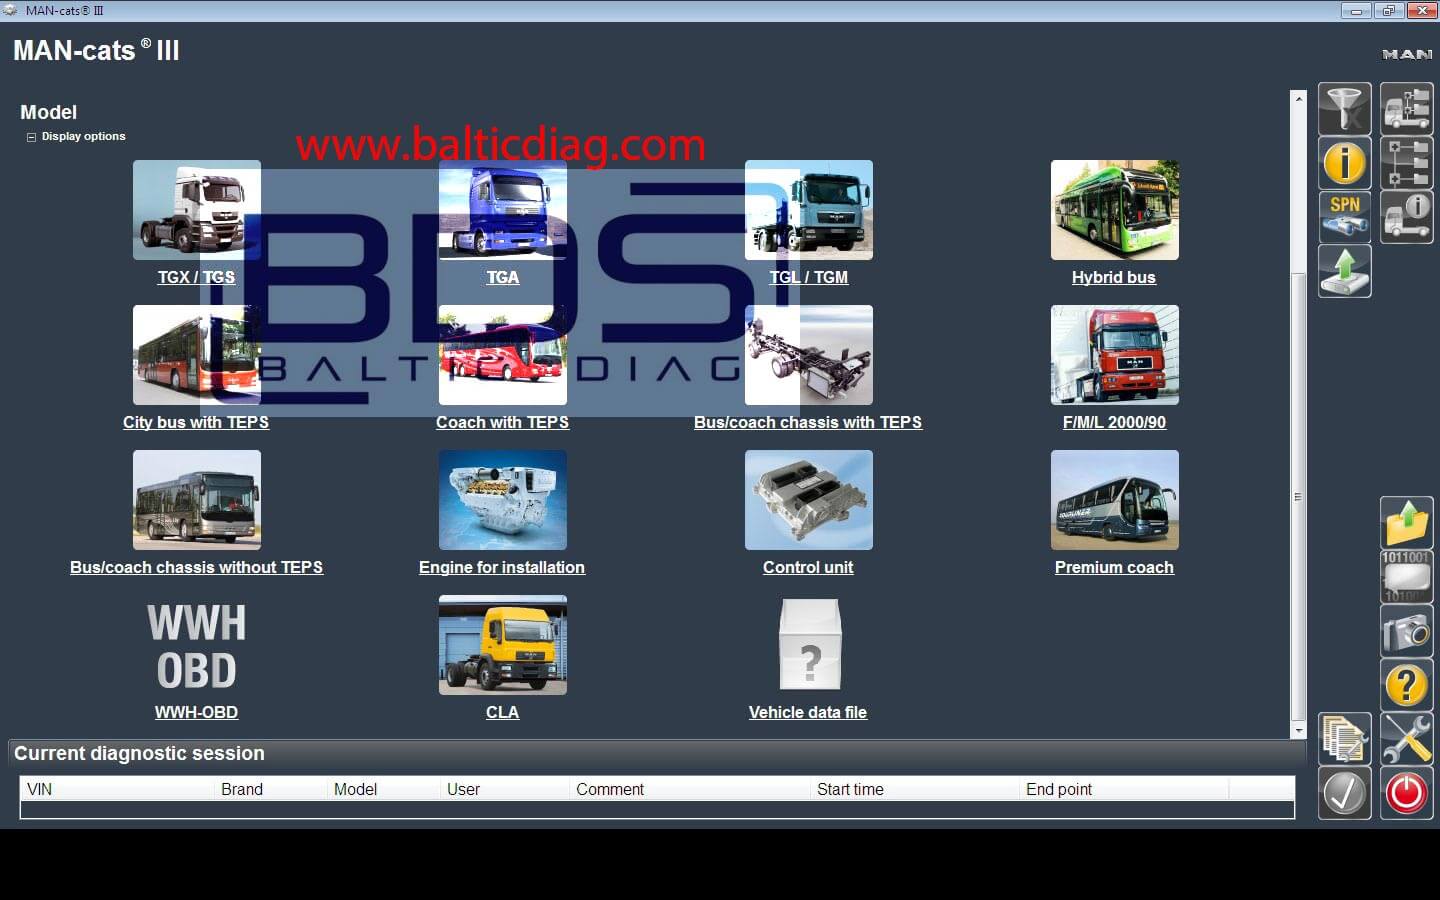Screen dimensions: 1440x900
Task: Open the Control unit link
Action: [808, 567]
